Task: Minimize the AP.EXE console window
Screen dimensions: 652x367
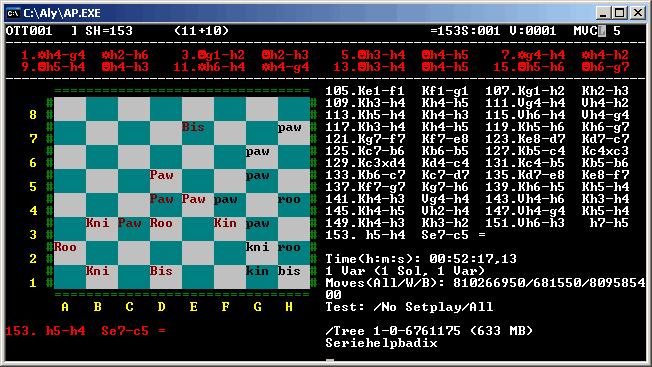Action: [604, 13]
